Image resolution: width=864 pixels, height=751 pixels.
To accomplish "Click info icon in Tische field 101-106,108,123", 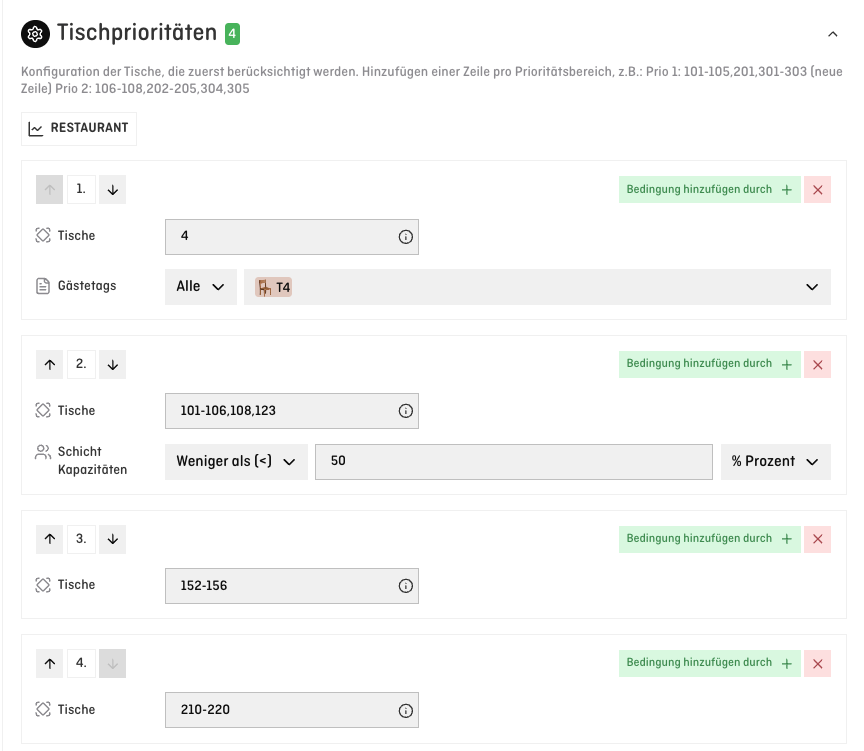I will pyautogui.click(x=405, y=411).
